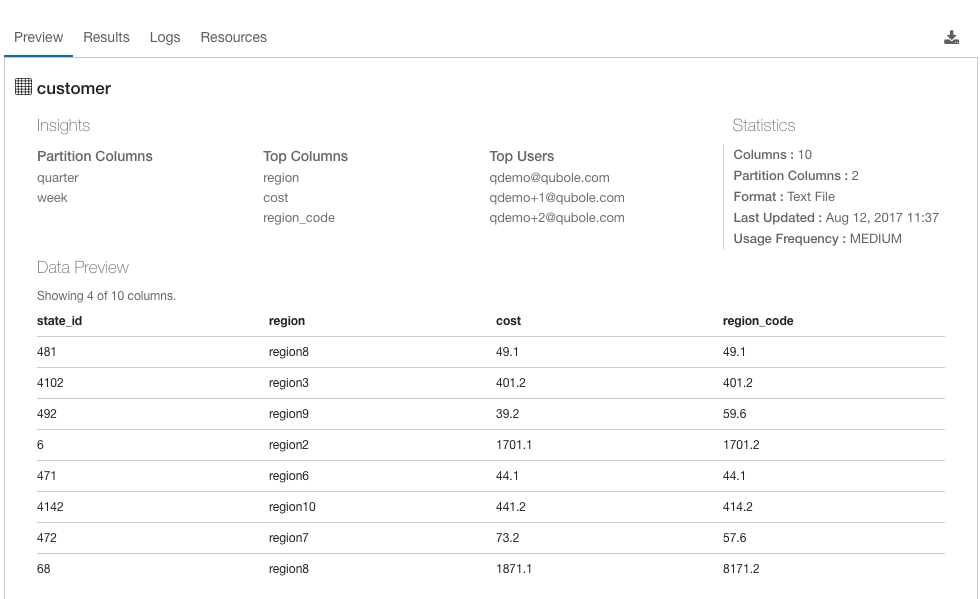Click top user qdemo+2@qubole.com

click(x=557, y=218)
